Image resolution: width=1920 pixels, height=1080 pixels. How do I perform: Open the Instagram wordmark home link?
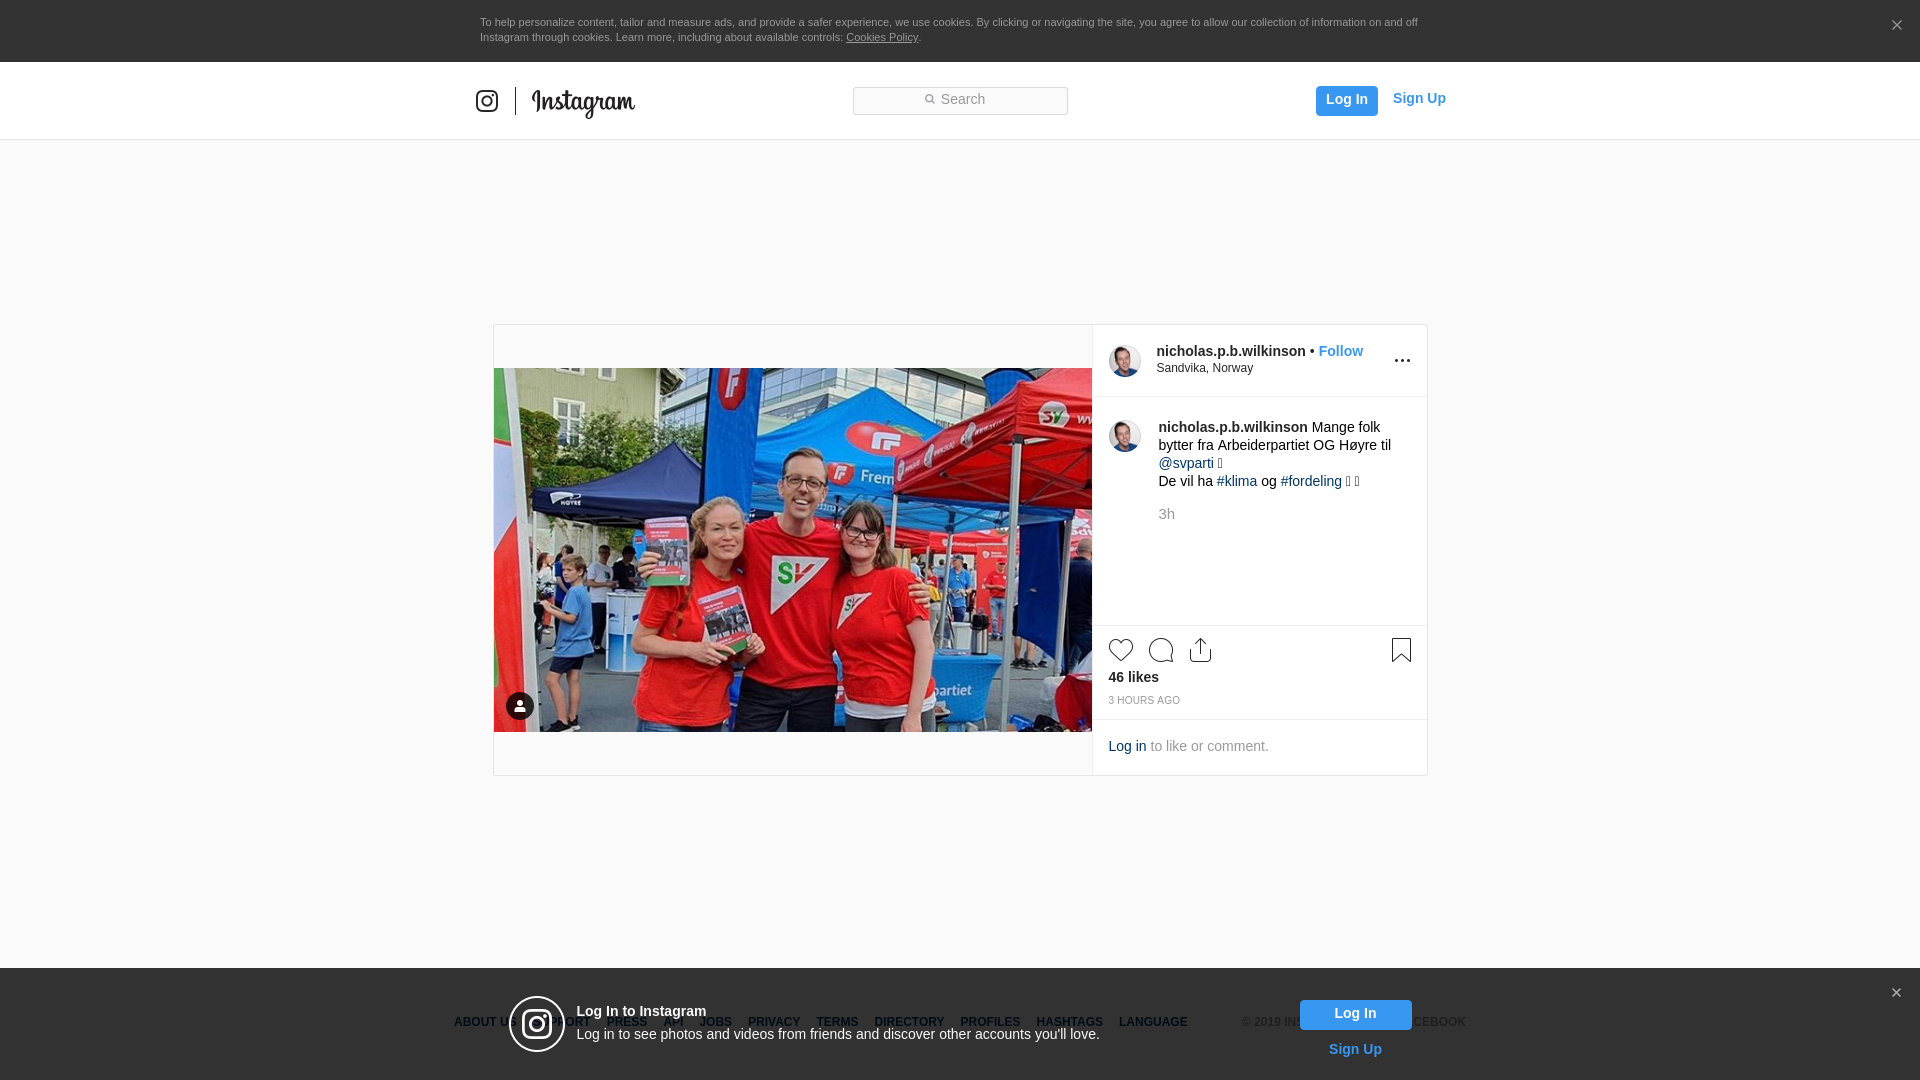pyautogui.click(x=583, y=103)
